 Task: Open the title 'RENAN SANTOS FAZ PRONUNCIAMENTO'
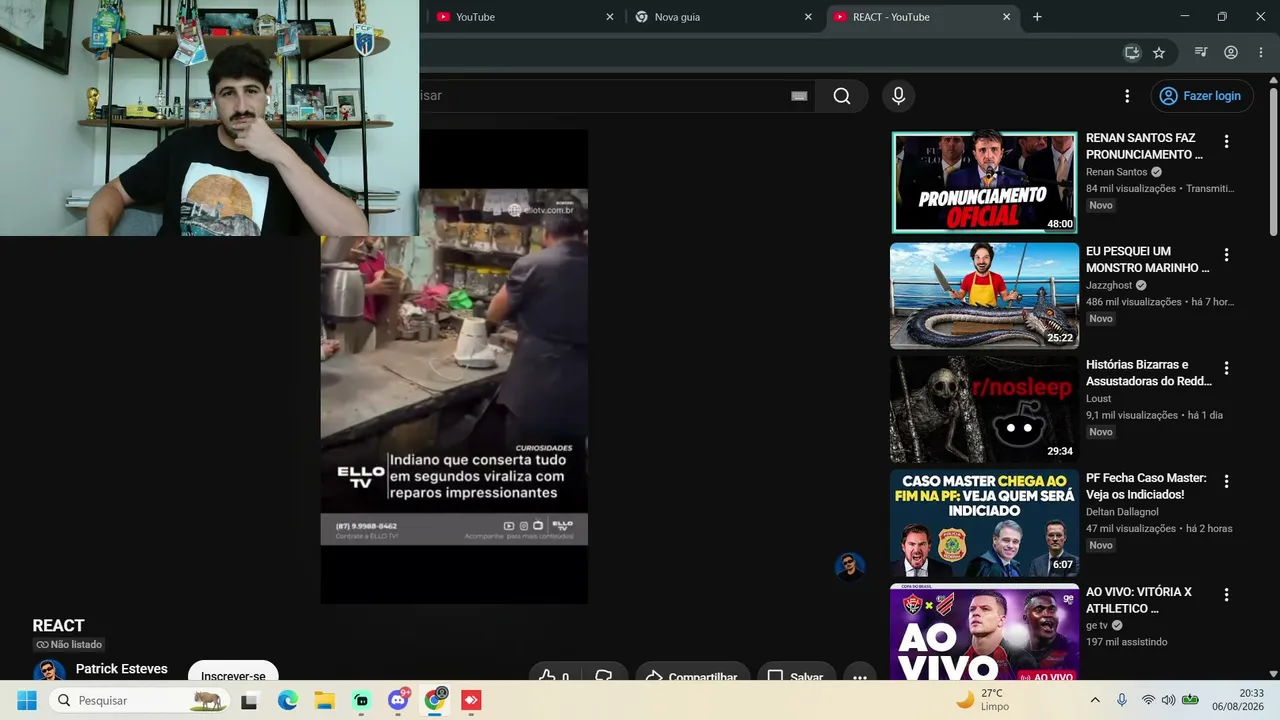1145,146
